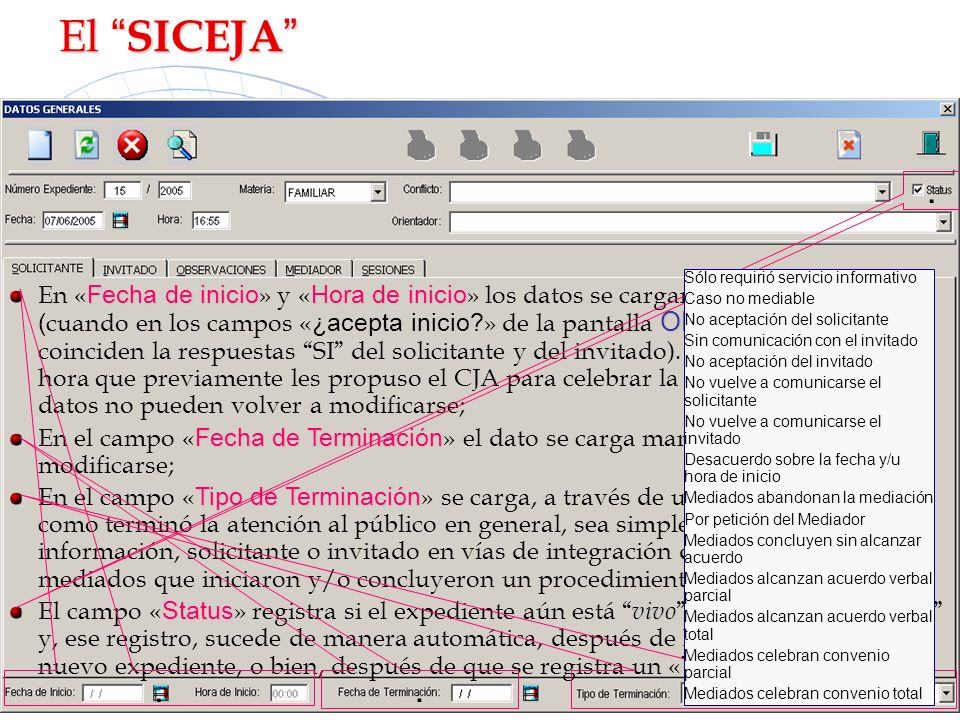Expand the Conflicto dropdown arrow
Screen dimensions: 960x720
click(882, 192)
